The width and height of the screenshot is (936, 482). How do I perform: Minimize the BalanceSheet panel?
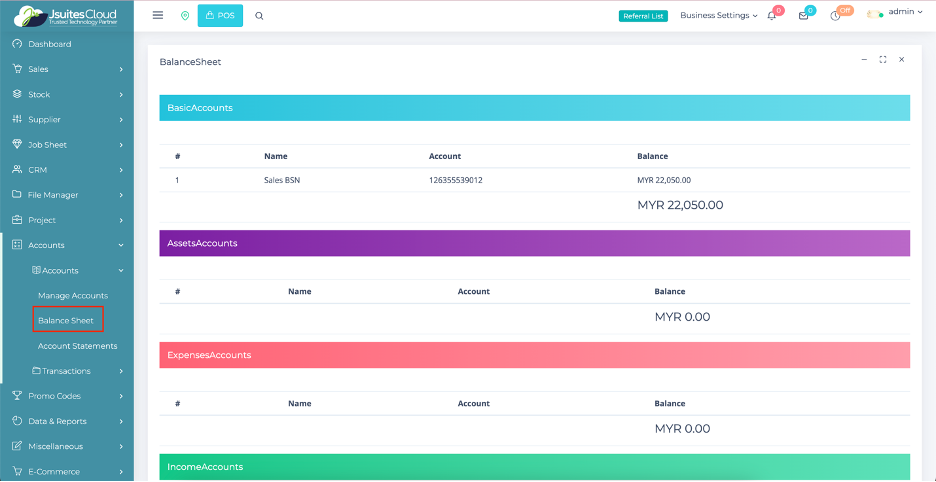(864, 60)
